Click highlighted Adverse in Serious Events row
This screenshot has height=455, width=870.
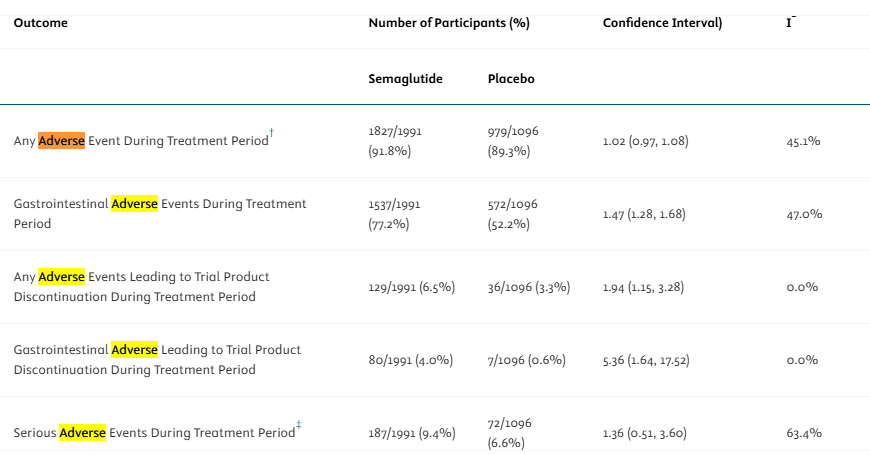pos(82,433)
